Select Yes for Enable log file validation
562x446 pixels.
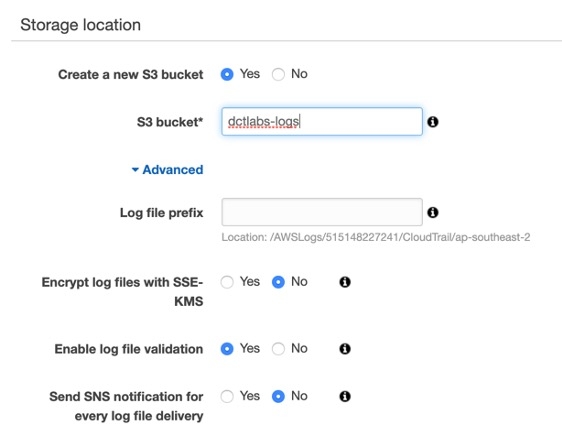[227, 349]
